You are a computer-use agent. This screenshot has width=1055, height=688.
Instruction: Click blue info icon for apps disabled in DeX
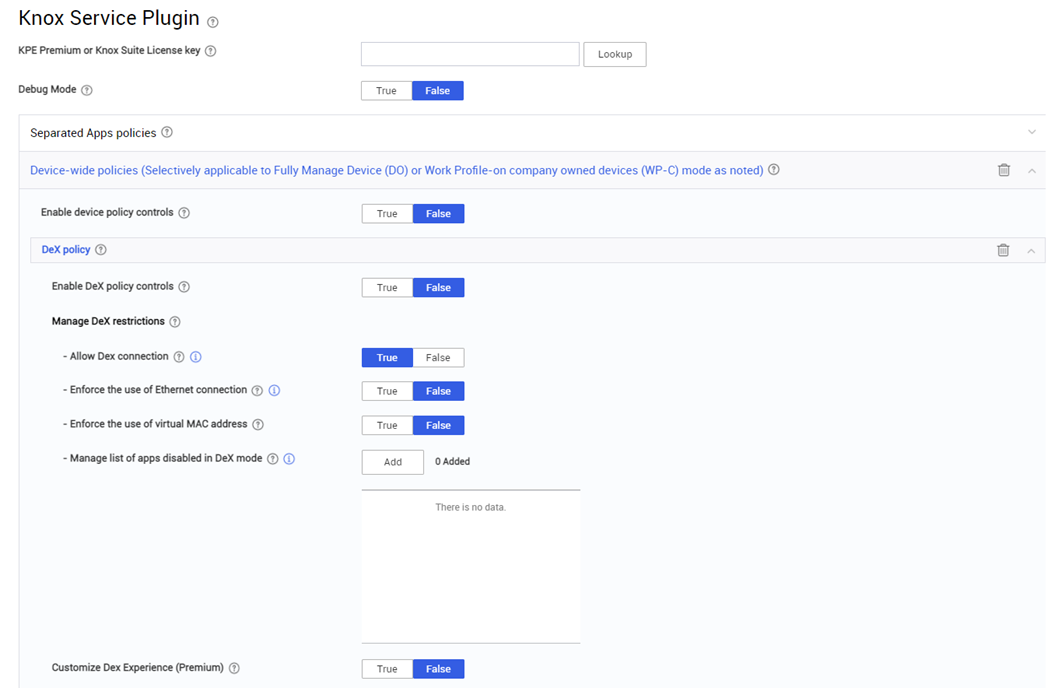click(289, 459)
